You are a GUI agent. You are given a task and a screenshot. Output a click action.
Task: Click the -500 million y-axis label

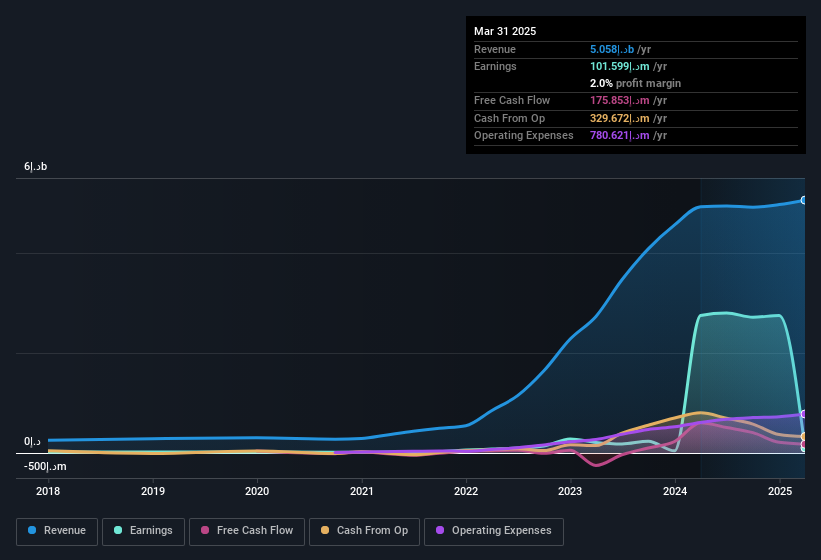tap(45, 466)
